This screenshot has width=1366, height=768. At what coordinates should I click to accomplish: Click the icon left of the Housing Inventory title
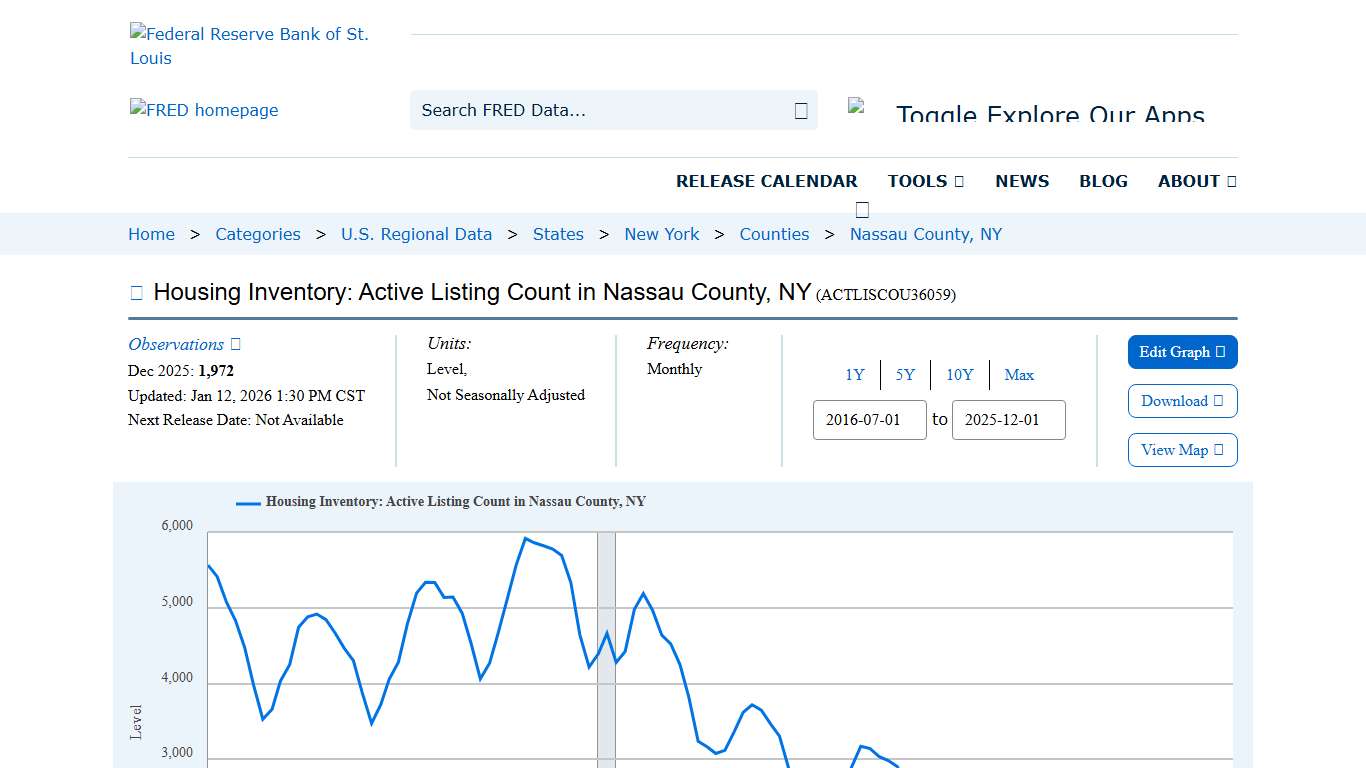(136, 292)
